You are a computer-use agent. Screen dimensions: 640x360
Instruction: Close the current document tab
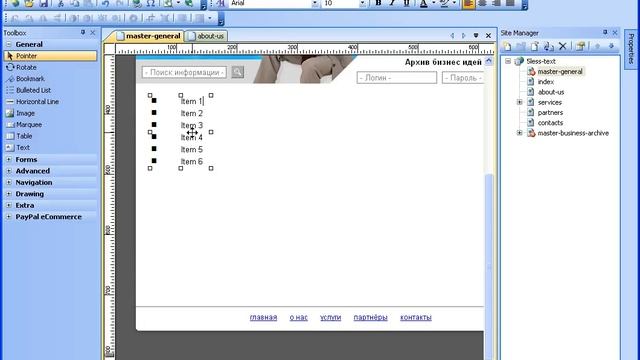pyautogui.click(x=488, y=36)
